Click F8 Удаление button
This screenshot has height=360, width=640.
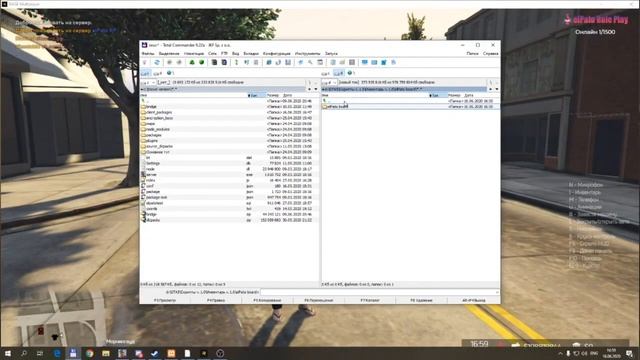click(x=421, y=300)
